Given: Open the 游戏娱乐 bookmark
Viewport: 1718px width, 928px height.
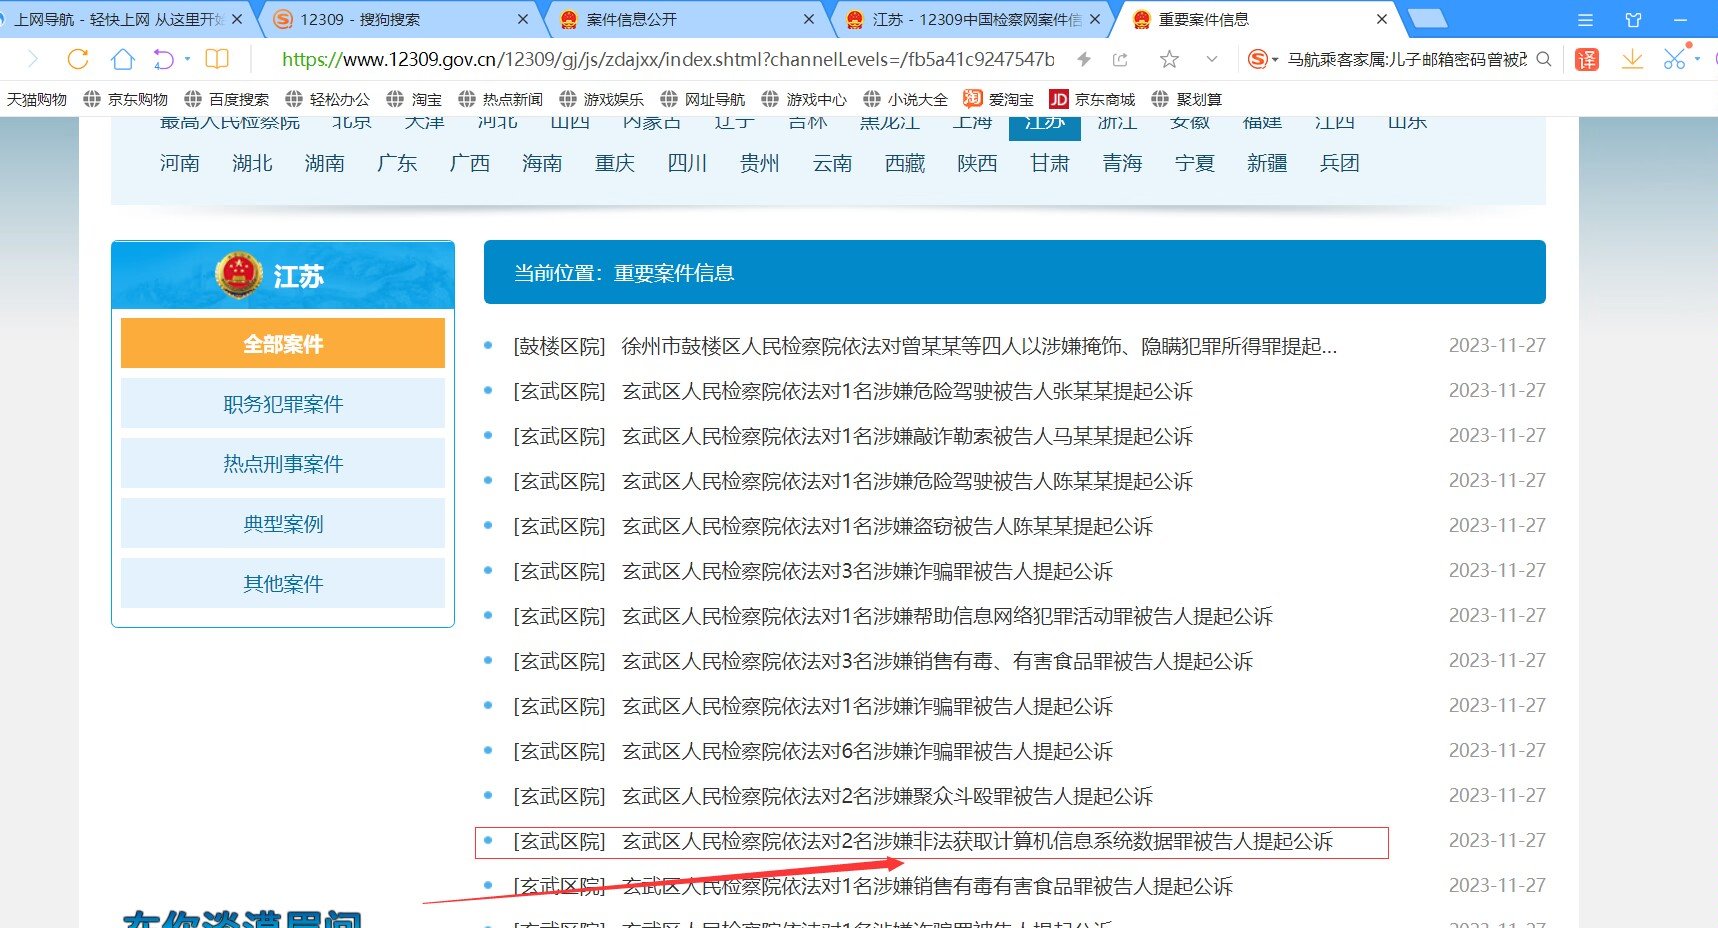Looking at the screenshot, I should tap(602, 99).
